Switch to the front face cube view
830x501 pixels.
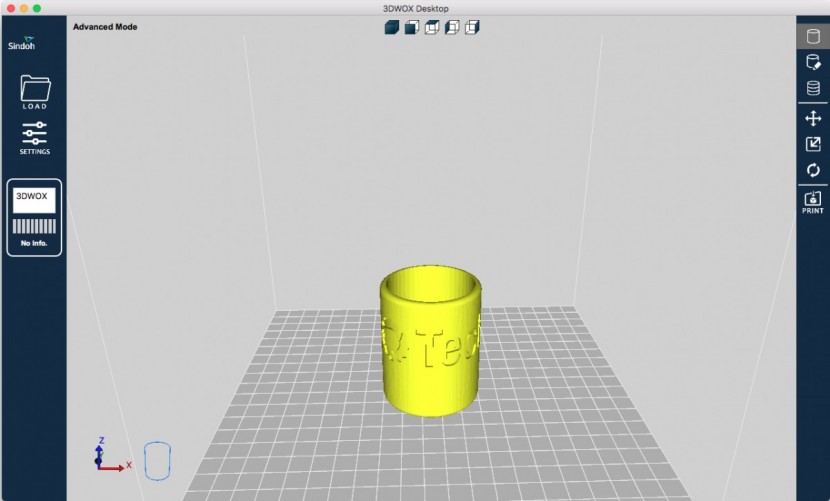(x=412, y=27)
